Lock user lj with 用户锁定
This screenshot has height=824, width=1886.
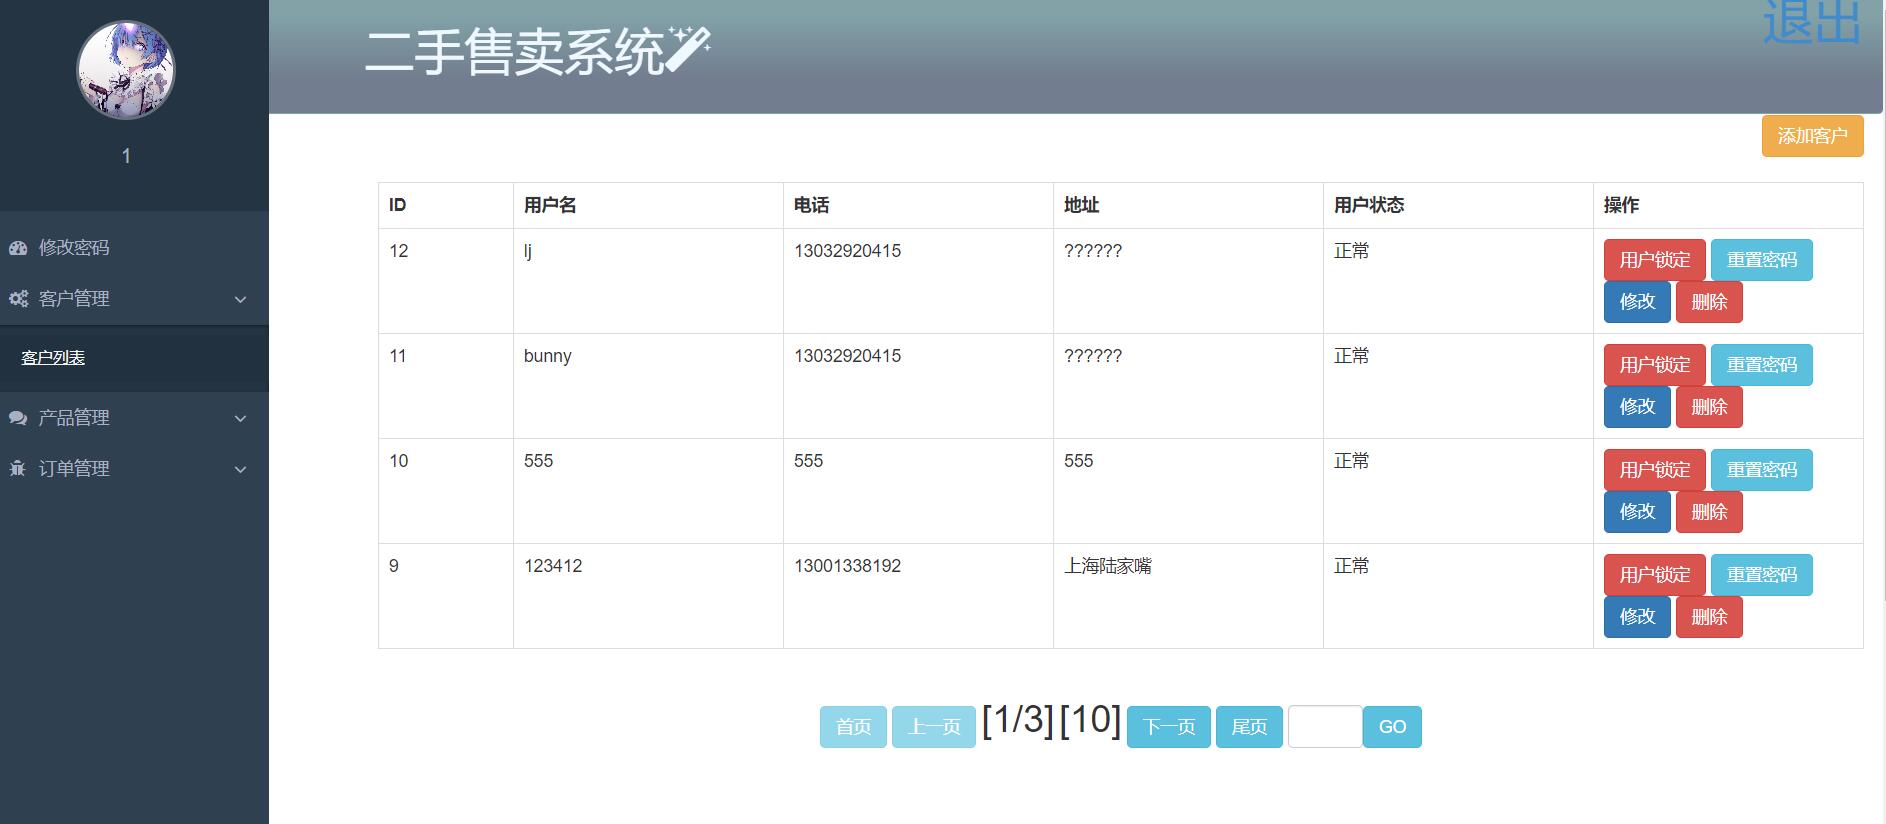[1655, 260]
